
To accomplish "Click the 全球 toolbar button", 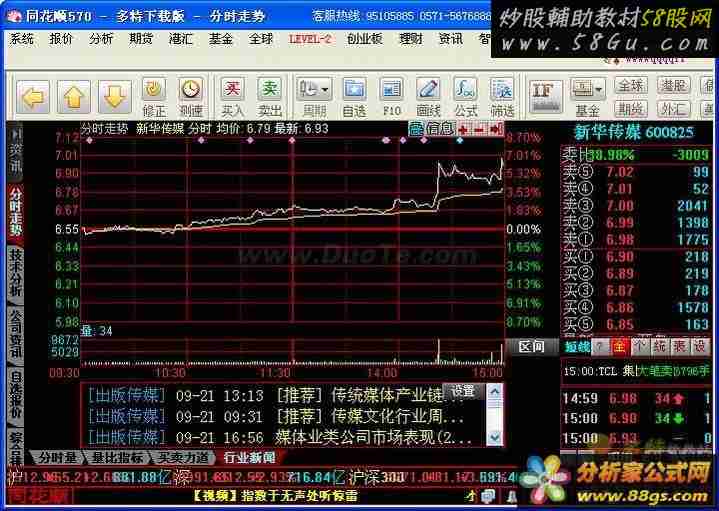I will tap(631, 85).
